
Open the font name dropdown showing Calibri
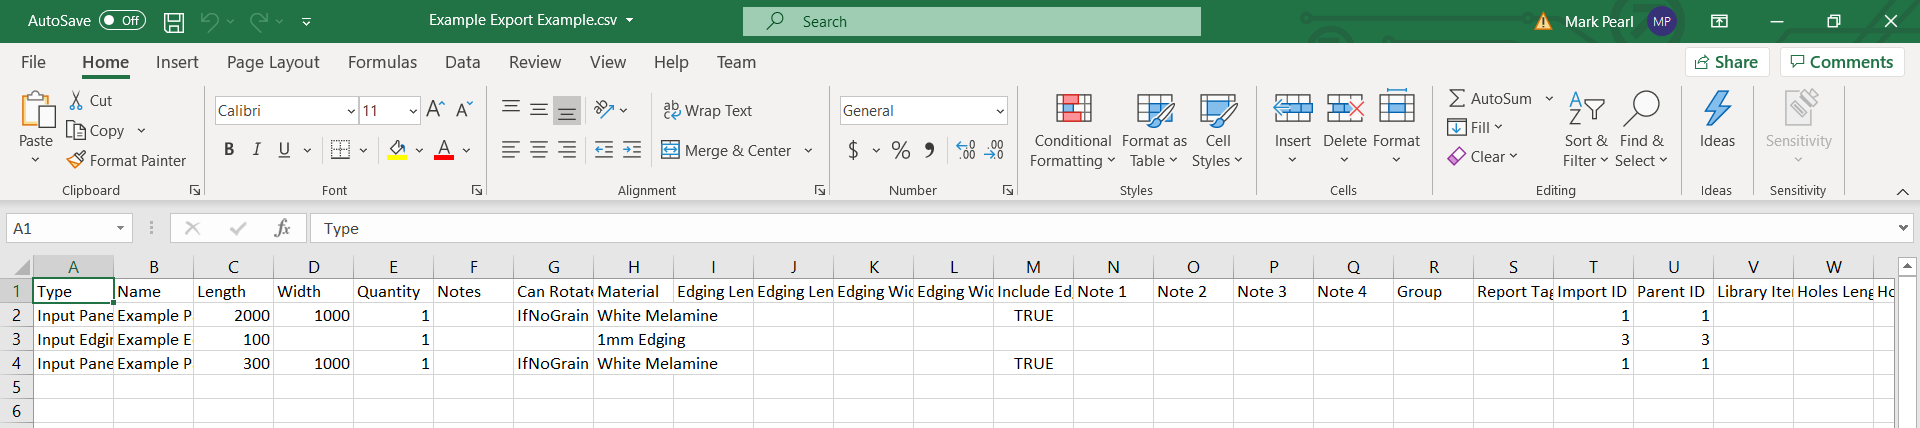351,111
